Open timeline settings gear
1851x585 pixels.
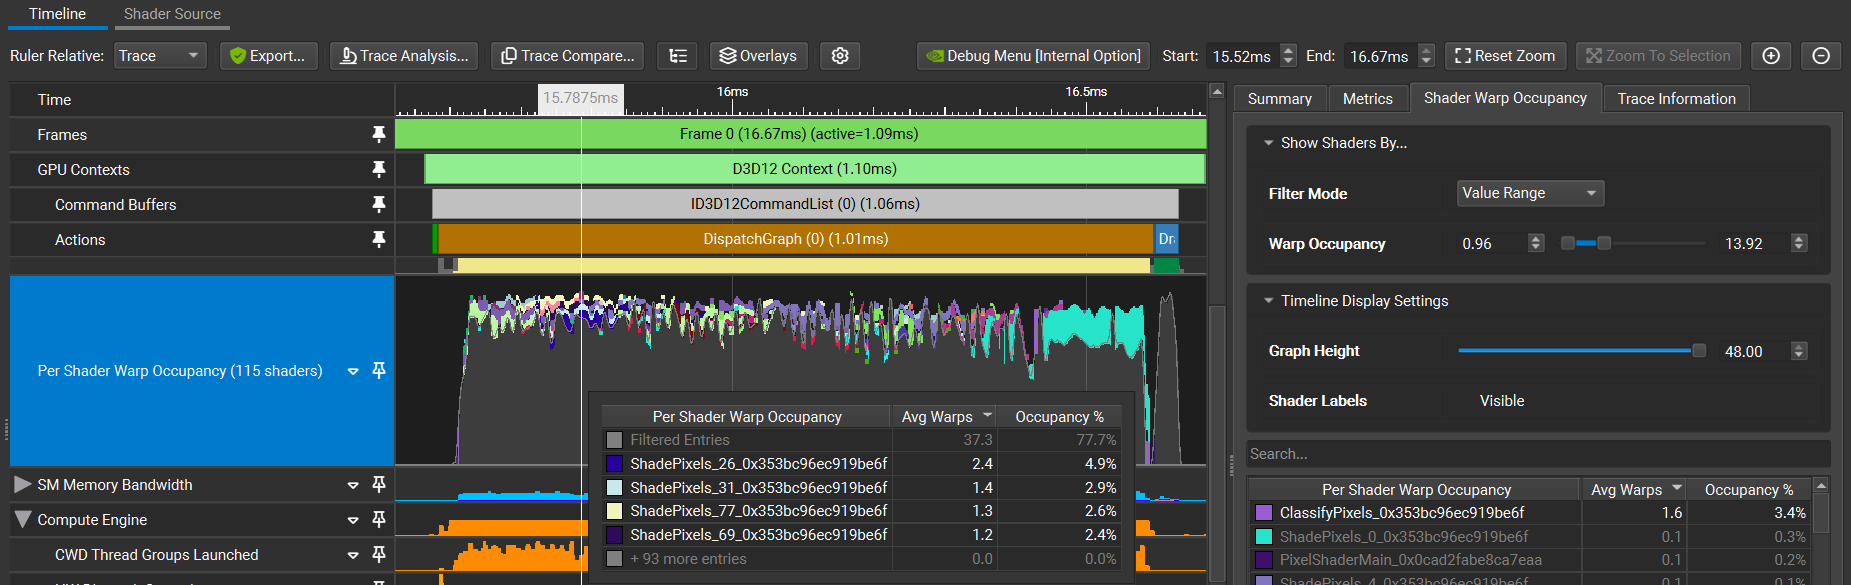tap(840, 56)
